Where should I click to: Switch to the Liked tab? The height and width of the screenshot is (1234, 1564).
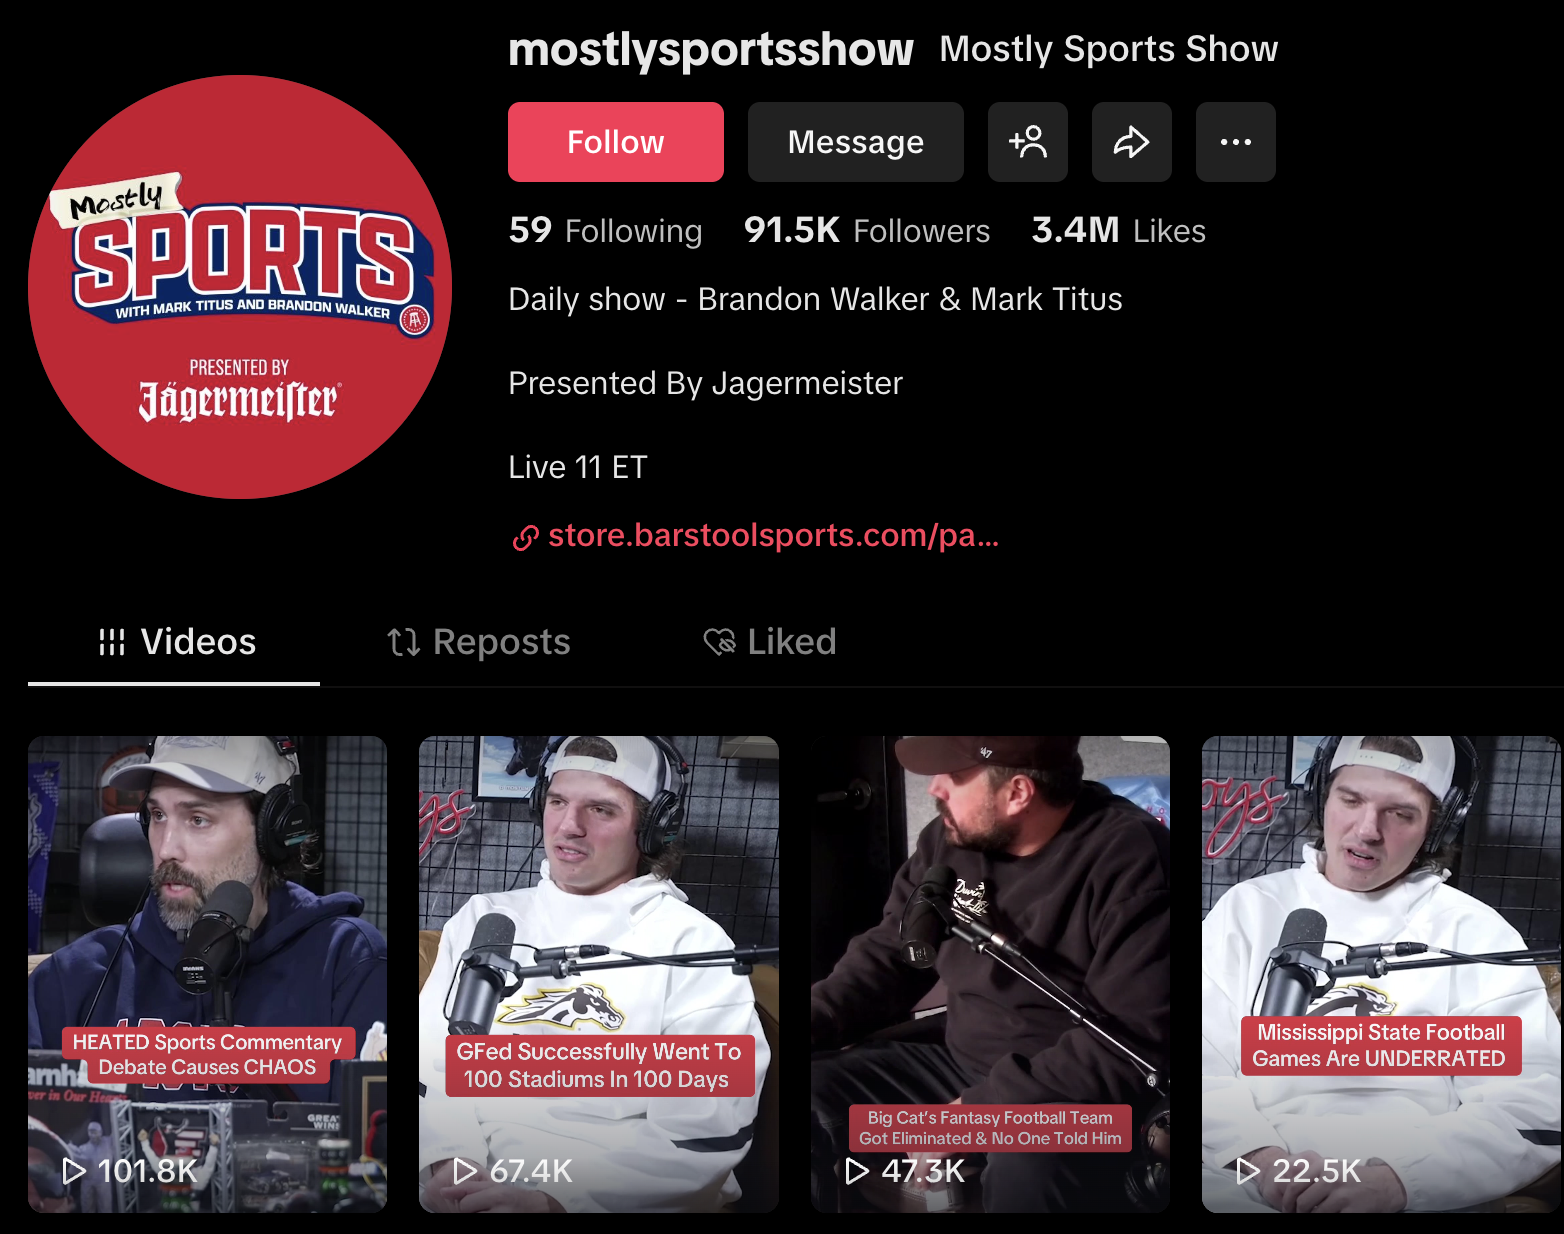coord(769,642)
